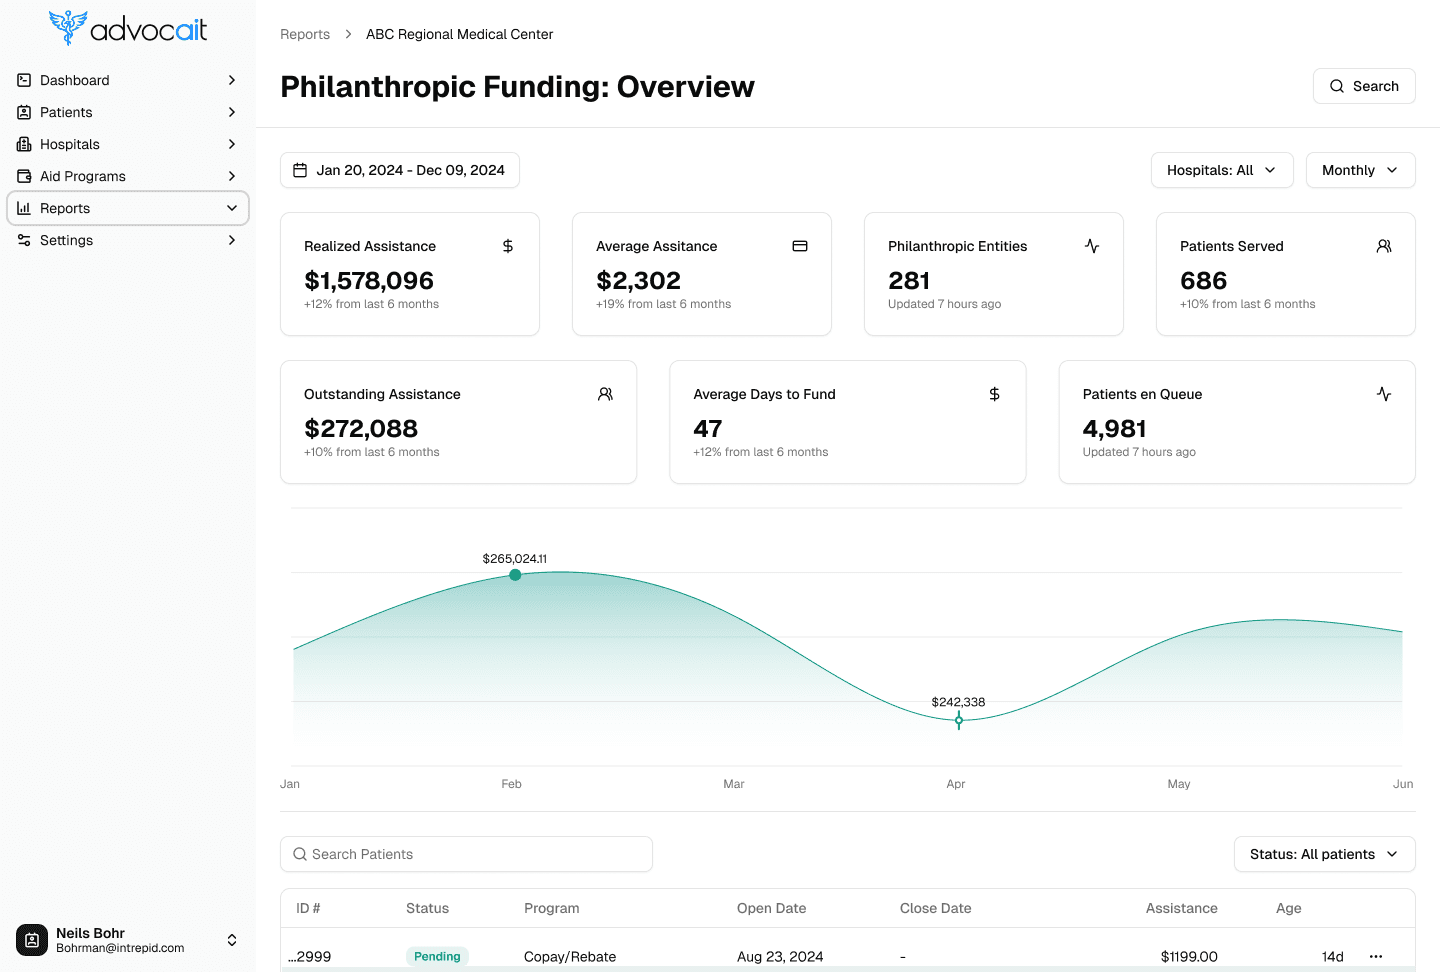Click the dollar icon on Realized Assistance card
This screenshot has width=1440, height=972.
507,245
